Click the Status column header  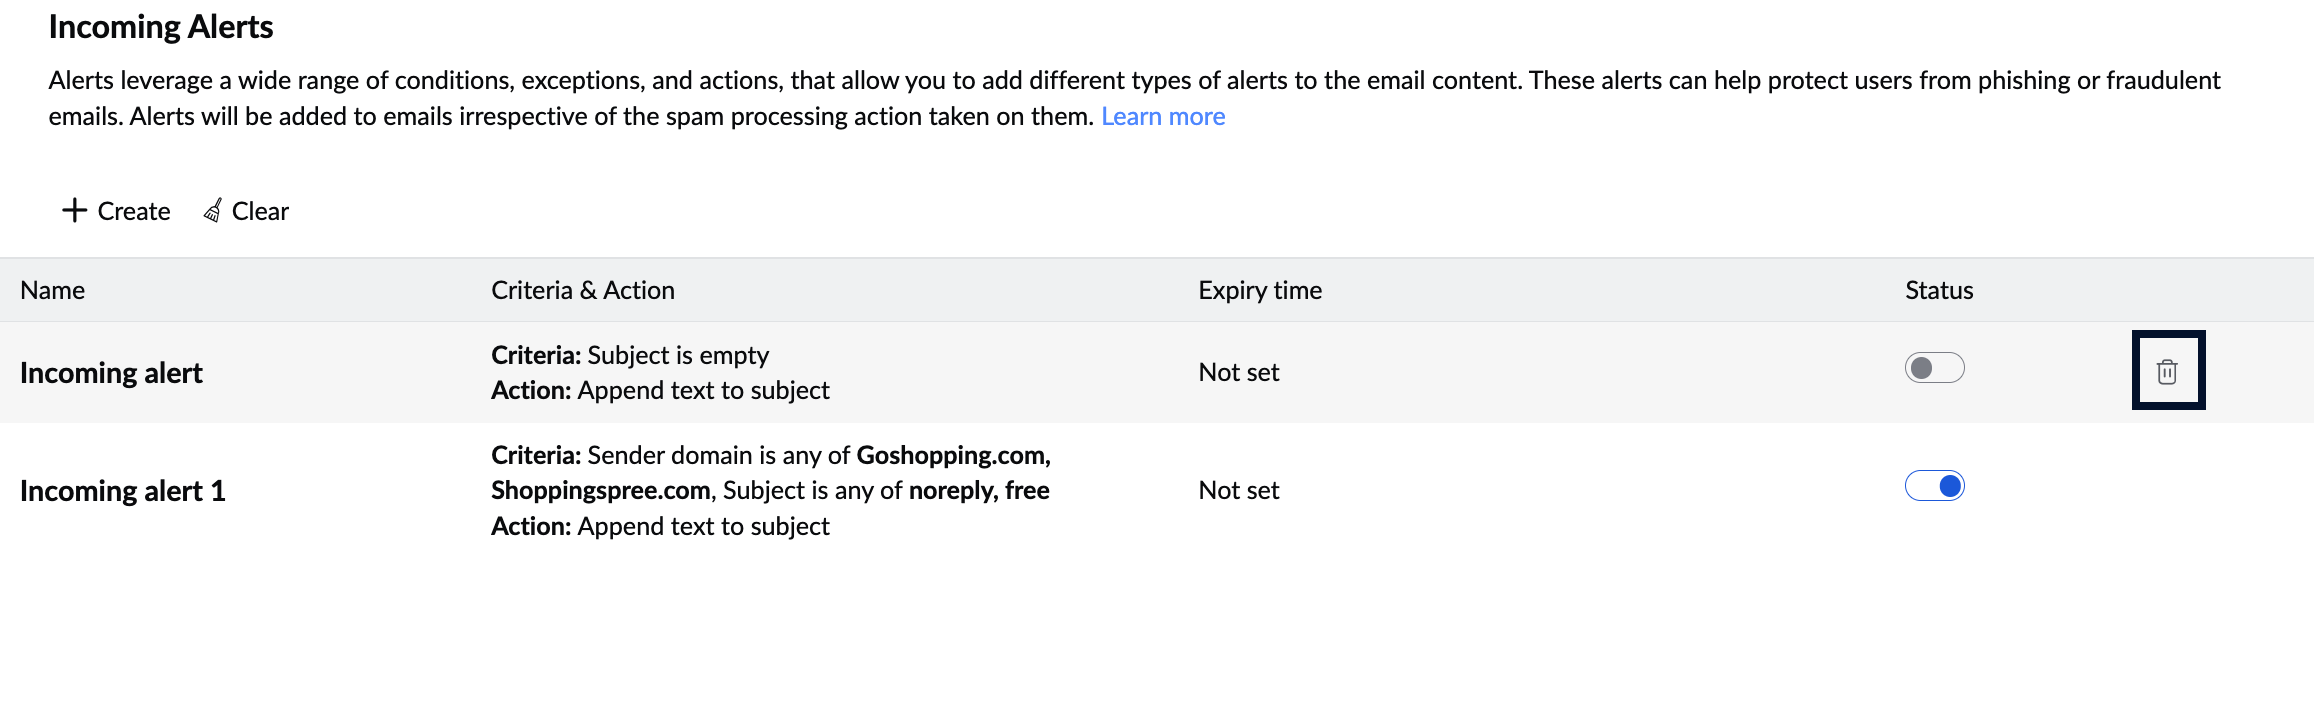click(x=1938, y=290)
